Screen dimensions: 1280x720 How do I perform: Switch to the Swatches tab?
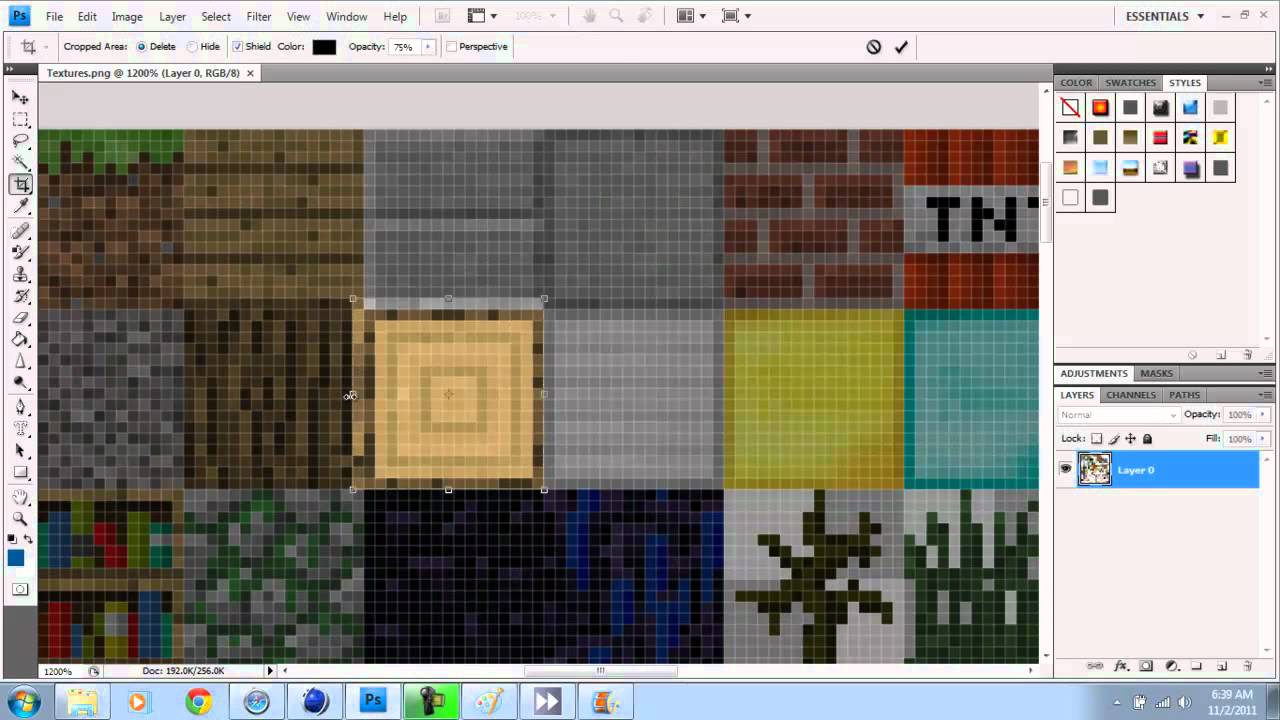1131,83
